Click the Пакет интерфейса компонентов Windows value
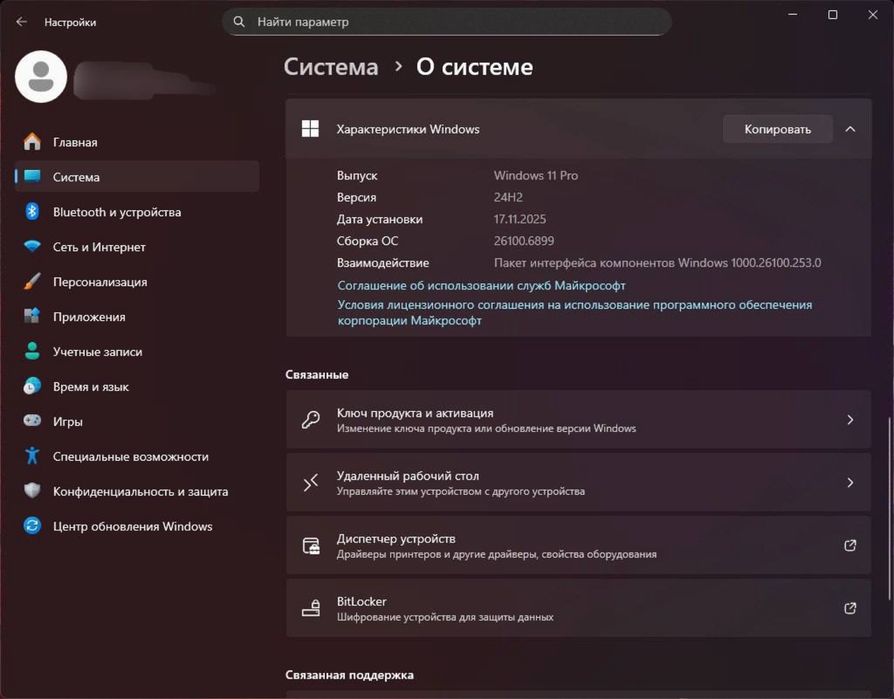 (657, 263)
